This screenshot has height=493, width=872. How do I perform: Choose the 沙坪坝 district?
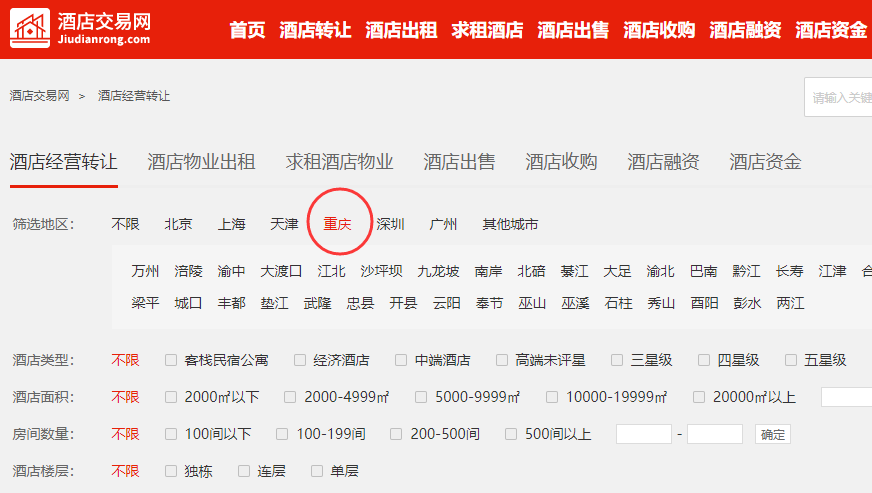click(381, 271)
